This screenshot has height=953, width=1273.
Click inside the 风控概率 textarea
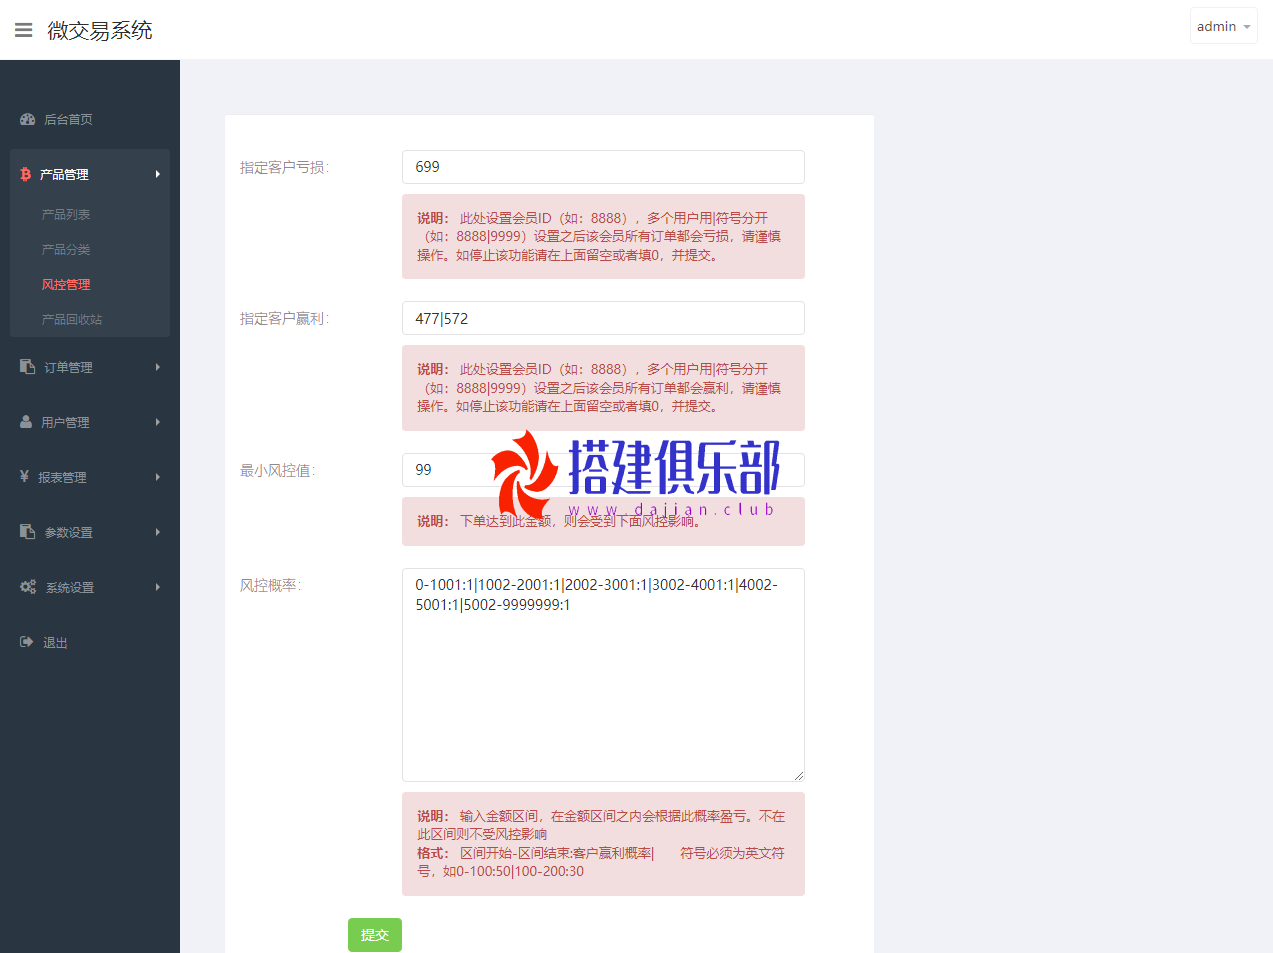603,675
